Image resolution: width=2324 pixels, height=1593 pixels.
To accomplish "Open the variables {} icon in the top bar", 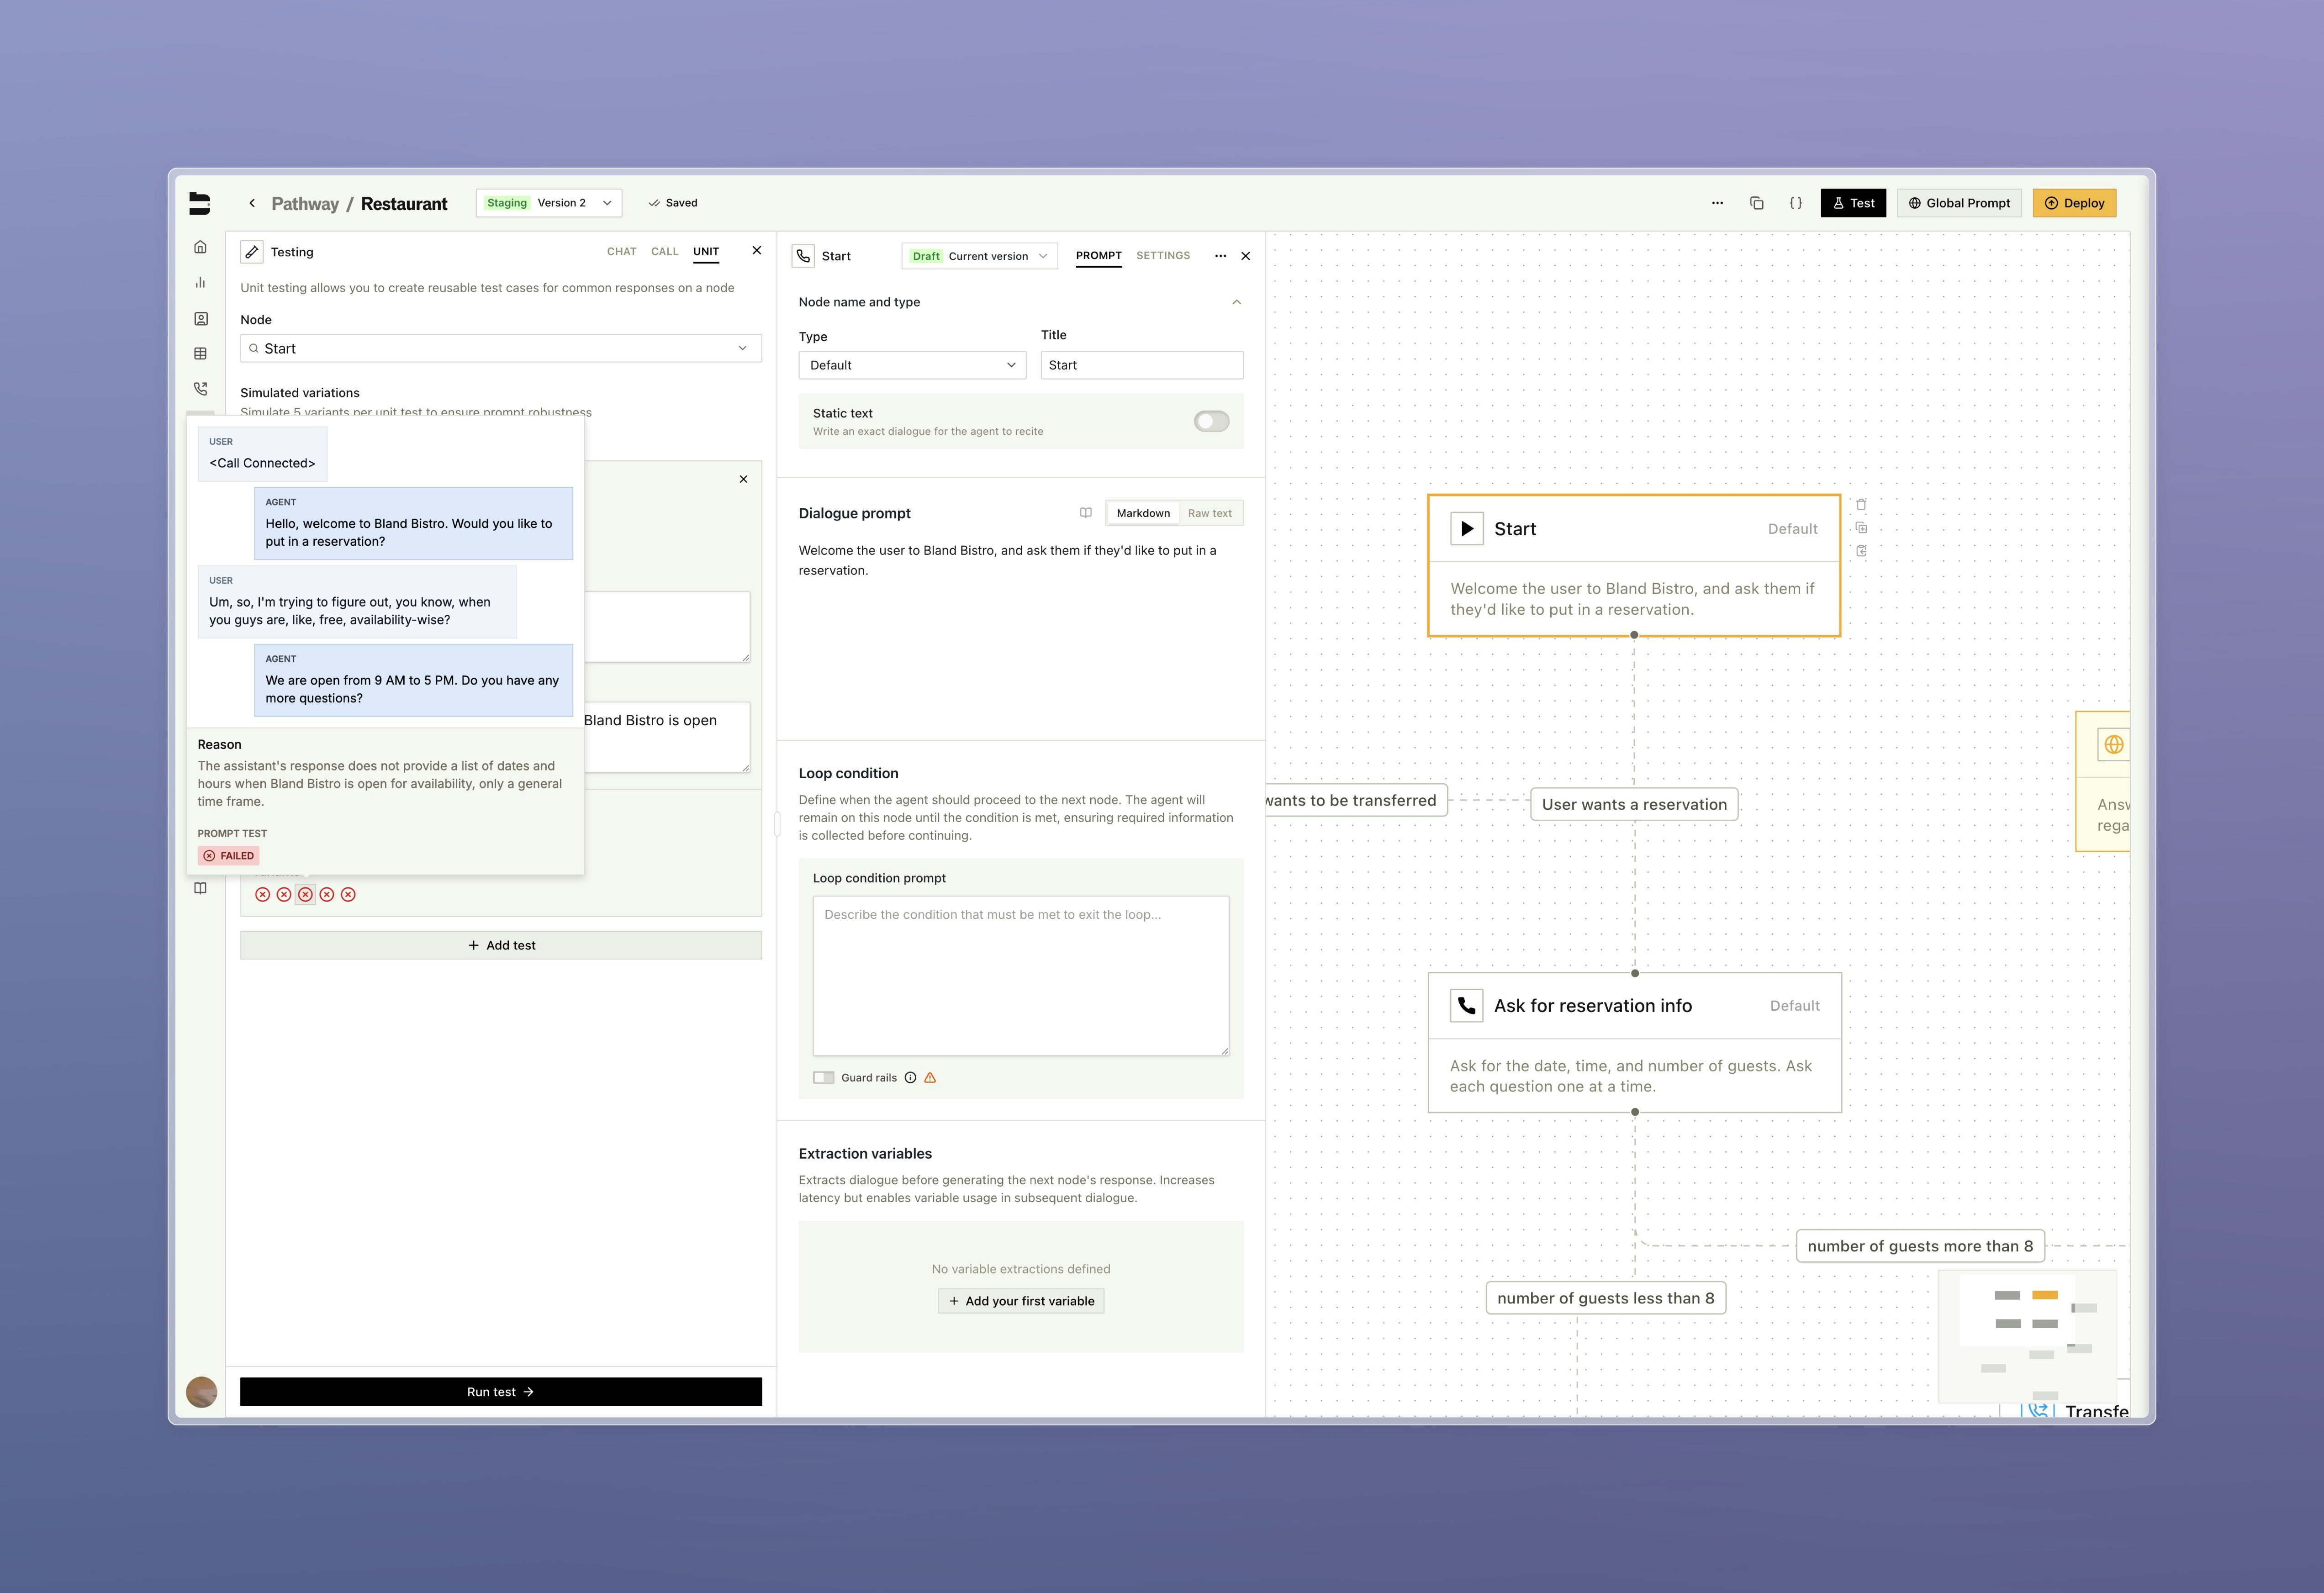I will (1796, 202).
